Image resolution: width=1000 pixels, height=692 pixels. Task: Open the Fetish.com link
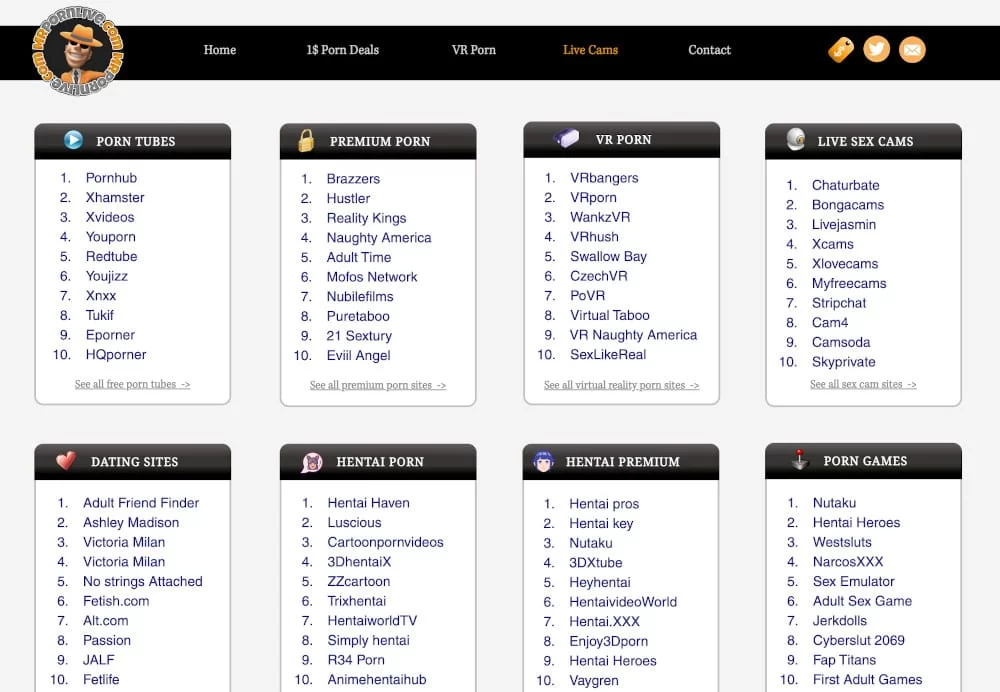(116, 601)
